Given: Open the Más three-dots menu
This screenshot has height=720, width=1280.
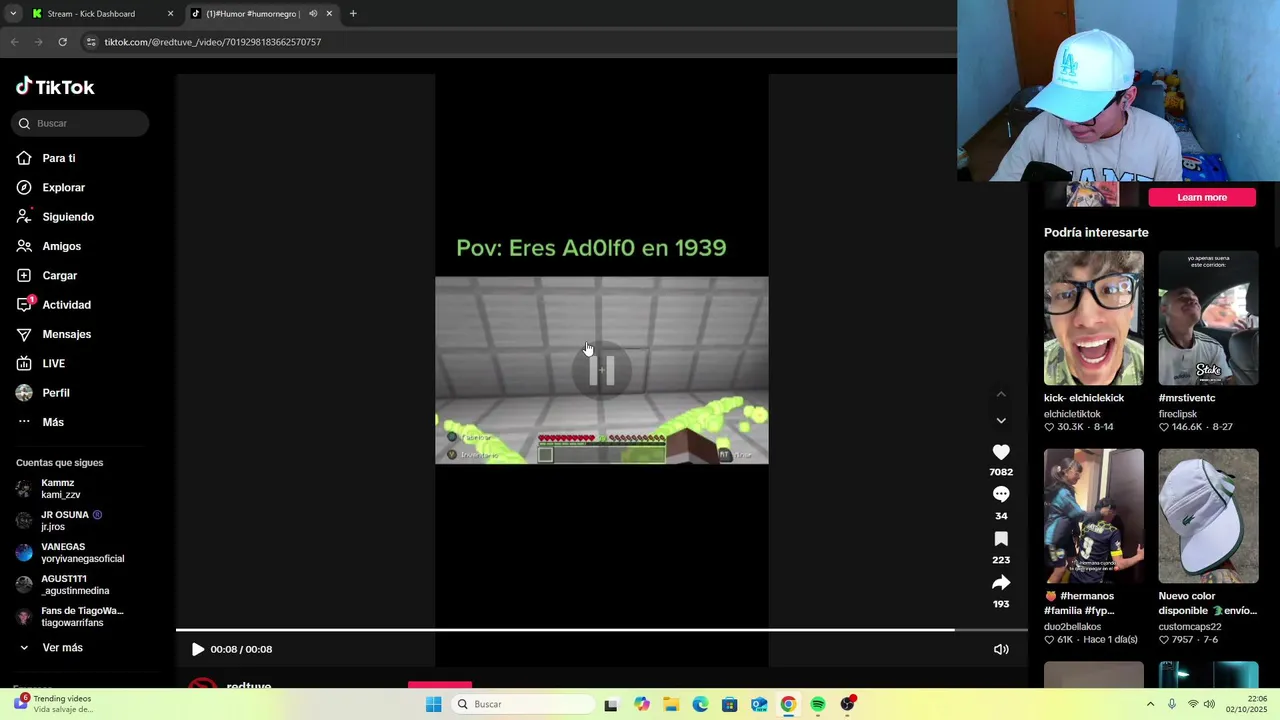Looking at the screenshot, I should tap(24, 422).
